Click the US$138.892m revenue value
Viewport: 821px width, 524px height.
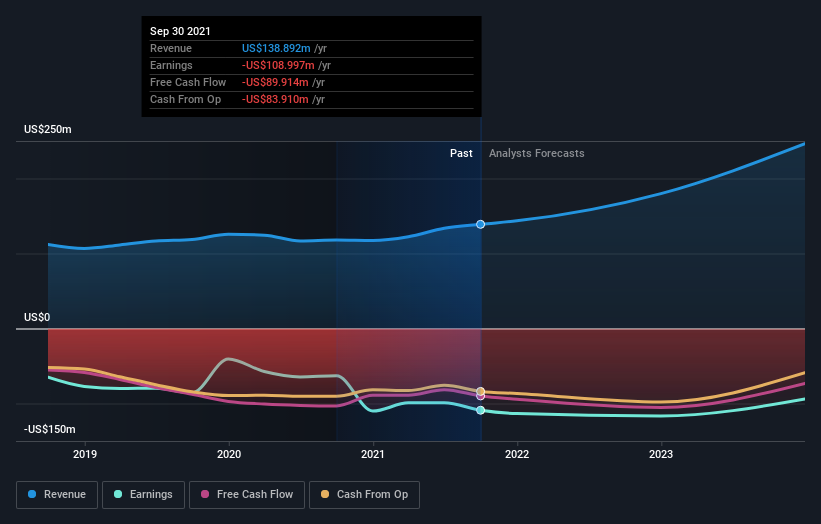pos(276,48)
